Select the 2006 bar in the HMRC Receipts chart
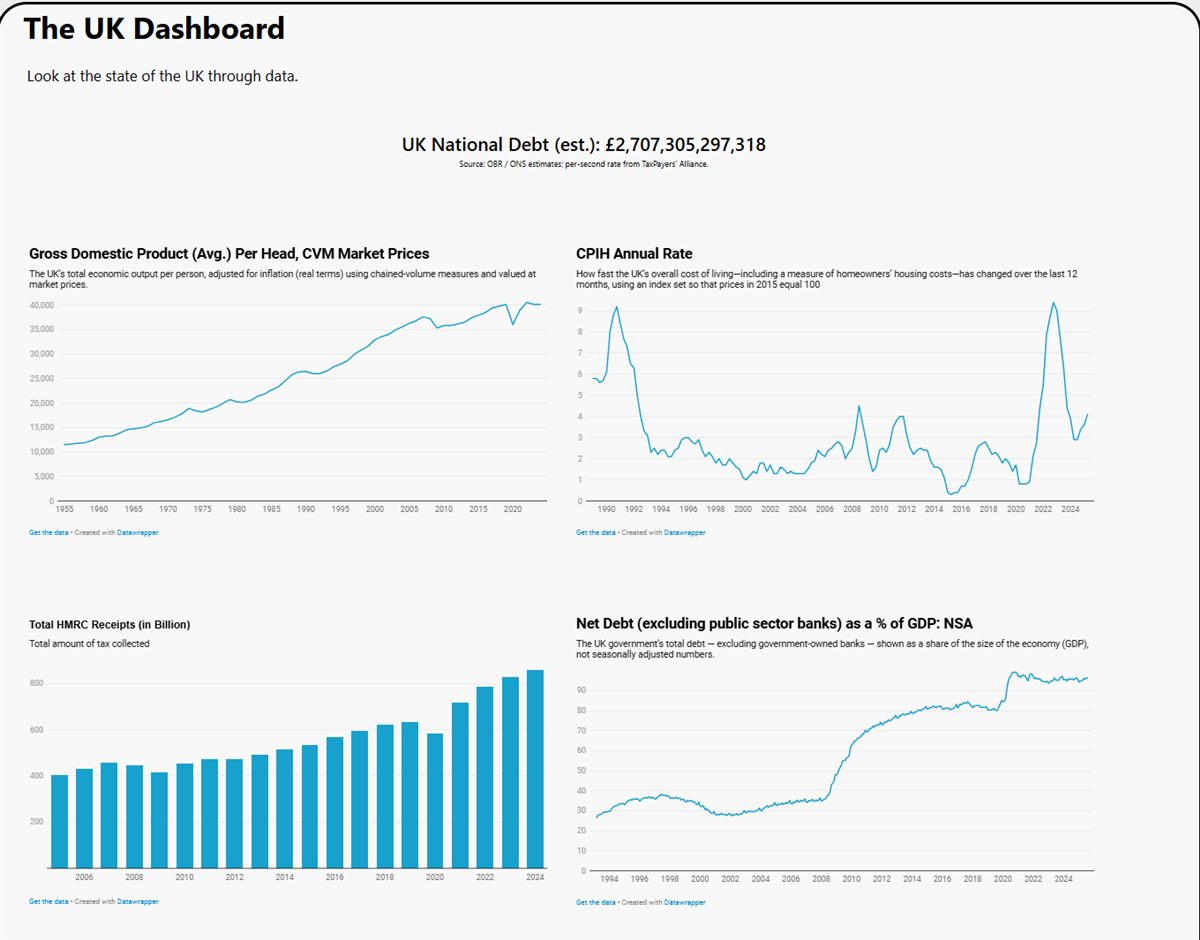Screen dimensions: 1200x940 85,818
